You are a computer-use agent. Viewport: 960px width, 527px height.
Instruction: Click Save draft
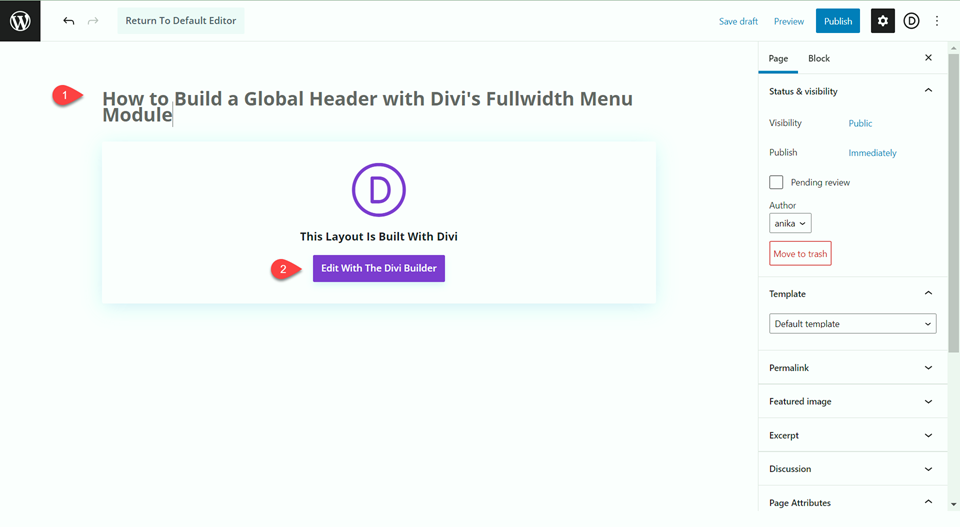(738, 21)
